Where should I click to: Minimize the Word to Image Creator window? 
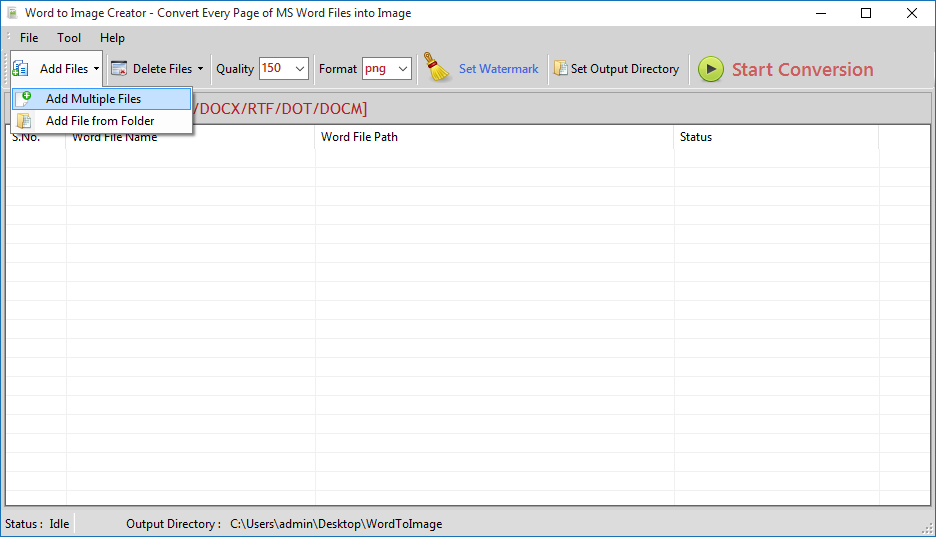coord(821,13)
